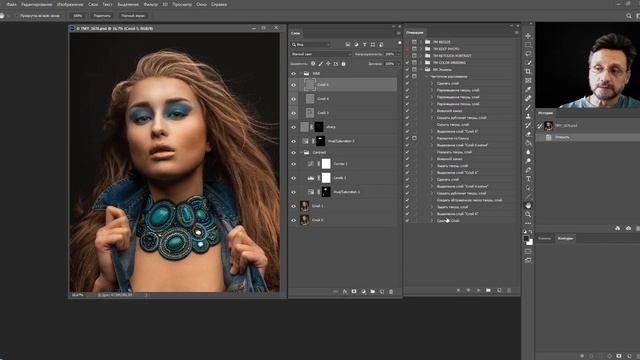Collapse the top layer group above Слой 5

[301, 73]
